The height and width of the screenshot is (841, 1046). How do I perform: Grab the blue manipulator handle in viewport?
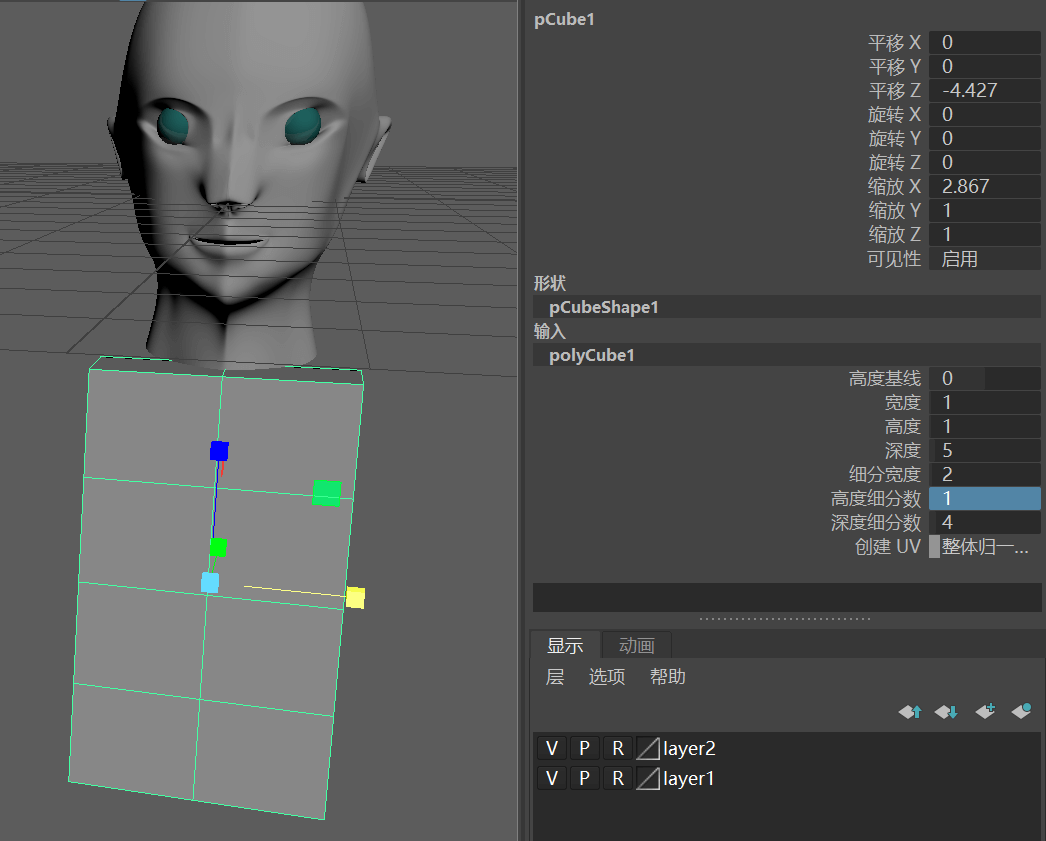pos(219,451)
